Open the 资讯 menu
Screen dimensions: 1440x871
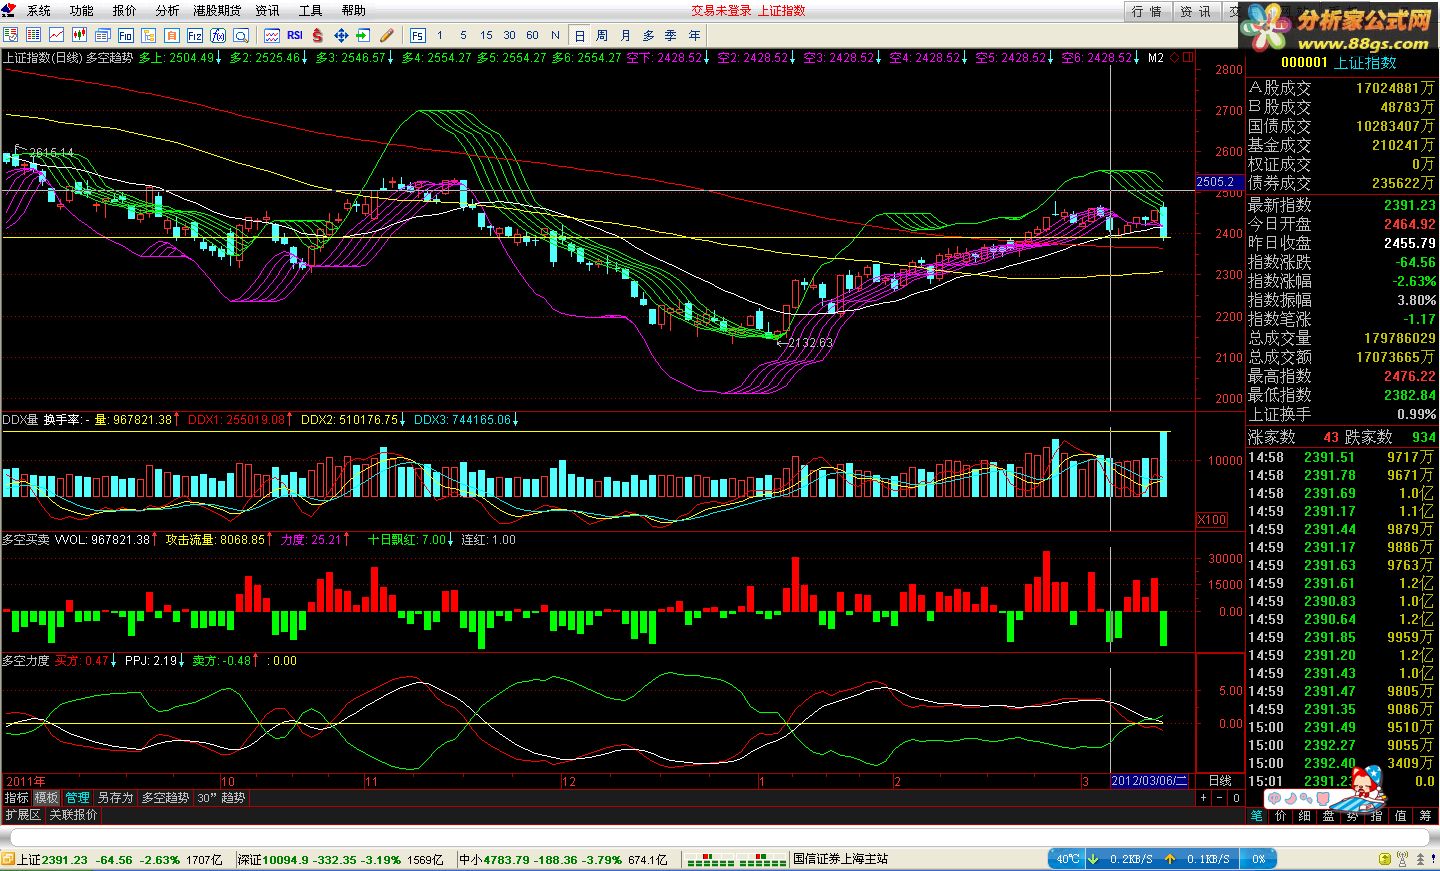pos(268,11)
